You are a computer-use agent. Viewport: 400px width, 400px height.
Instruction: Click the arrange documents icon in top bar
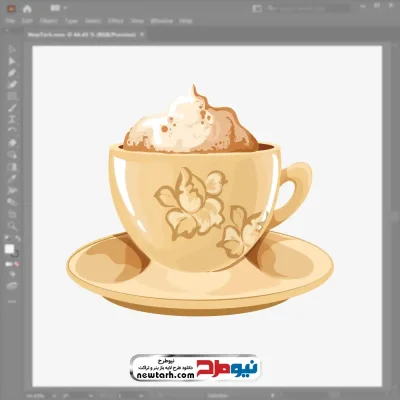coord(55,8)
